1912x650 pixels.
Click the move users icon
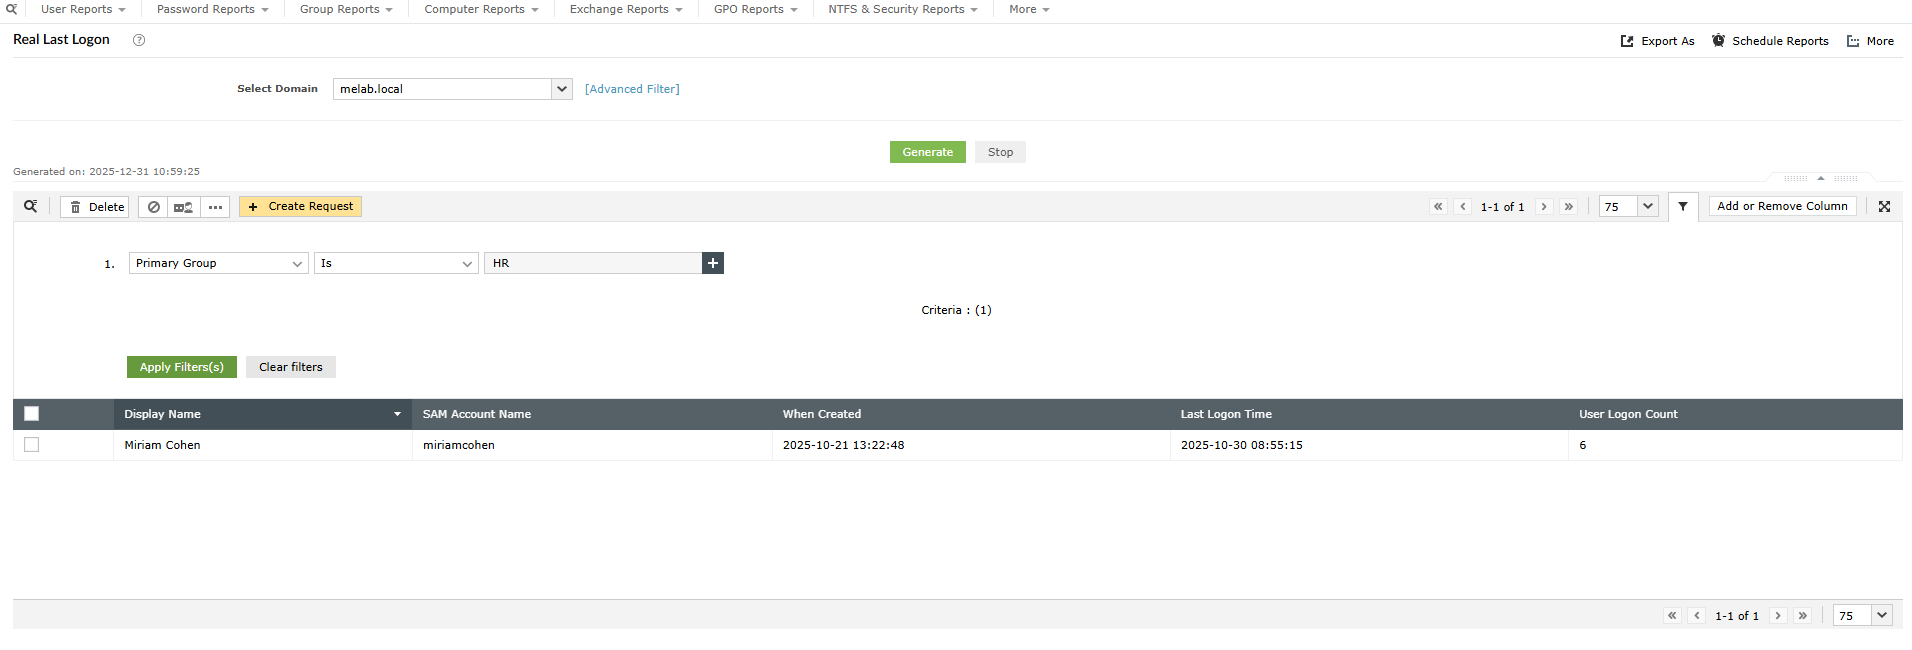(183, 207)
